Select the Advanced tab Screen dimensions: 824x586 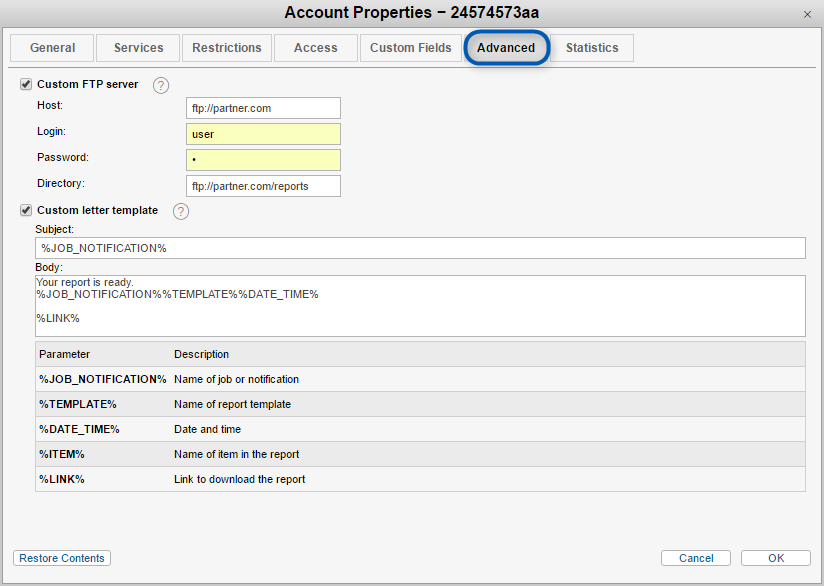point(506,48)
